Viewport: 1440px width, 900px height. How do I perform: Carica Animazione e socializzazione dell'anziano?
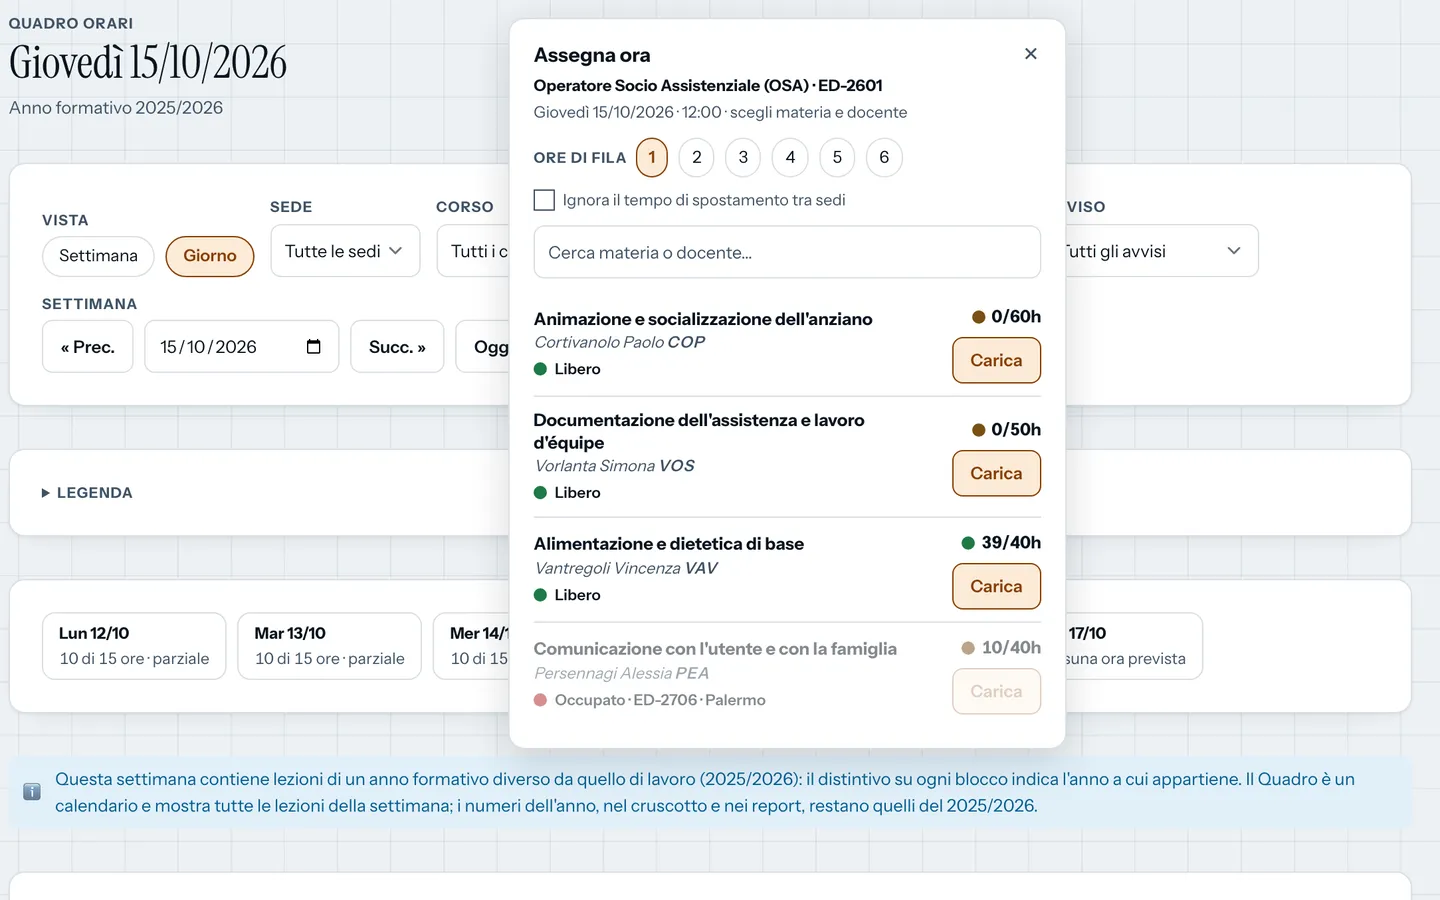[x=996, y=360]
